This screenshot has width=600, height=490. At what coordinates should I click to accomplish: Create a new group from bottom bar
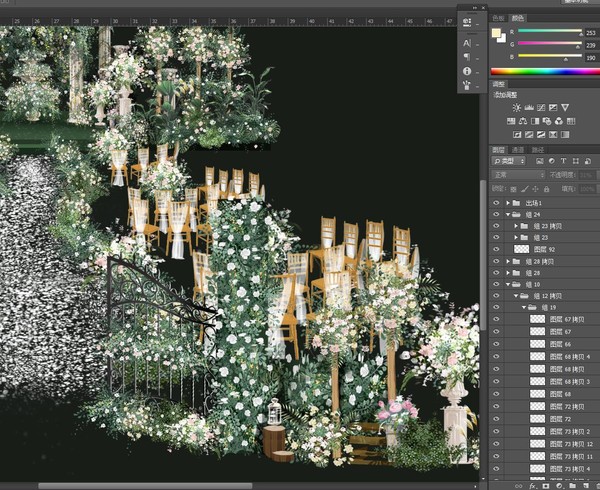coord(572,486)
